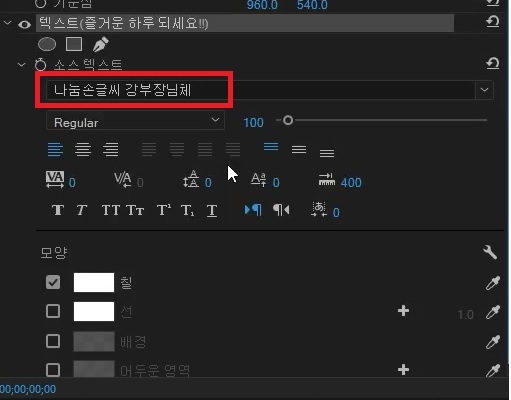Open the 모양 wrench settings
This screenshot has width=511, height=400.
tap(490, 252)
